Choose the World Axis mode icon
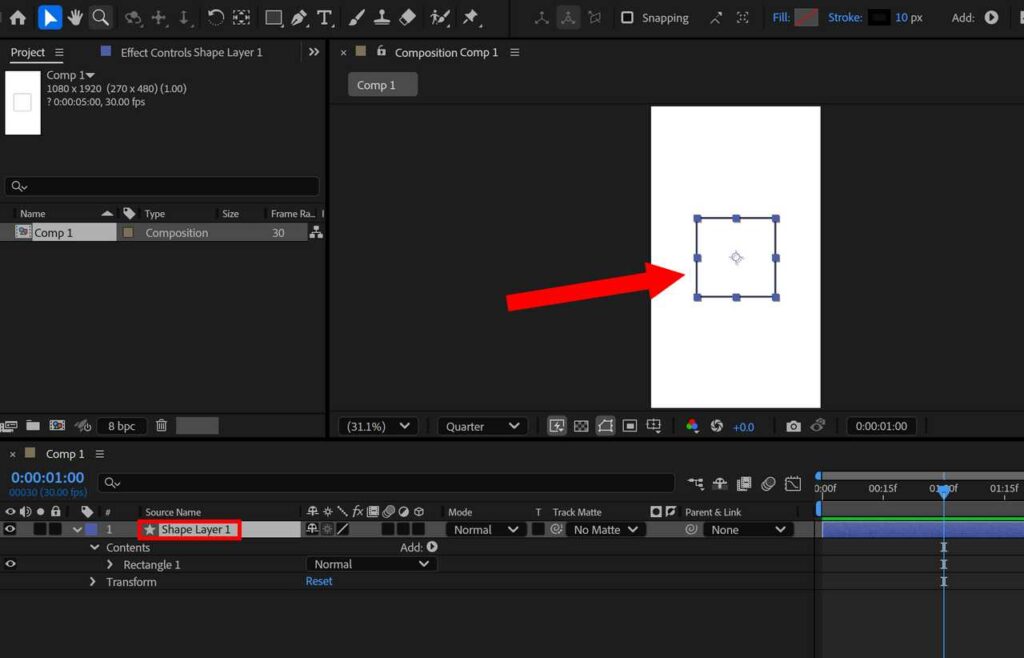 pos(568,18)
